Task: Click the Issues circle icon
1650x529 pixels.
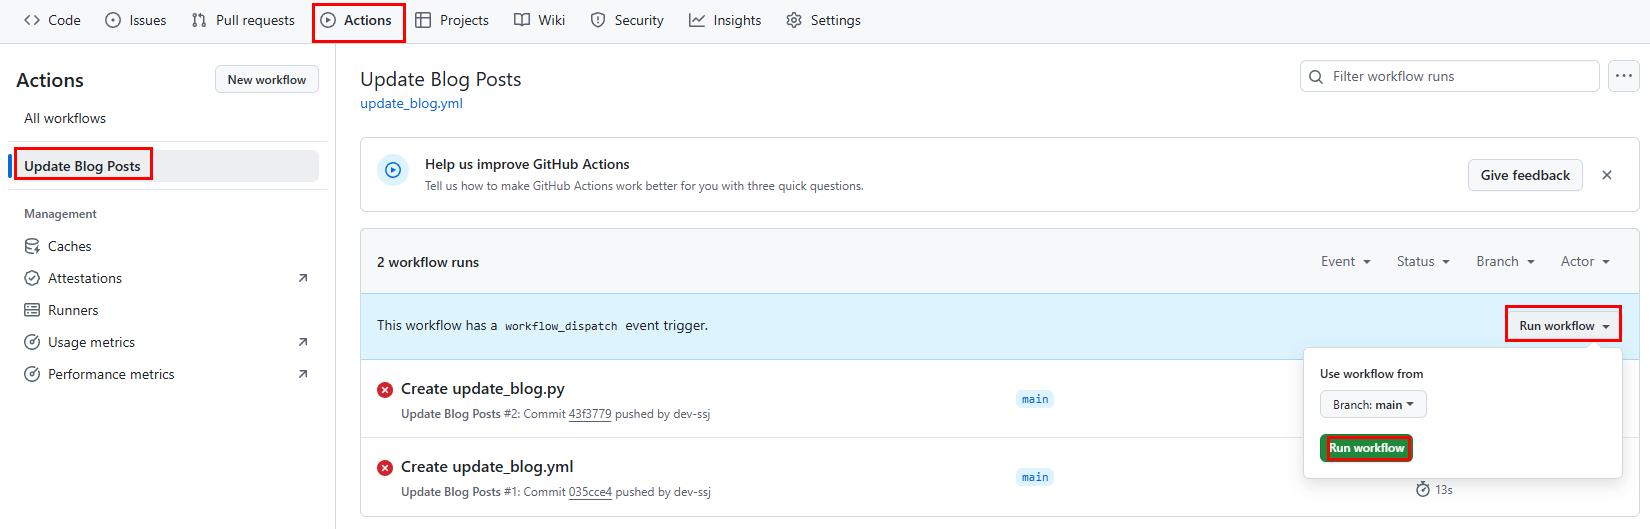Action: tap(113, 20)
